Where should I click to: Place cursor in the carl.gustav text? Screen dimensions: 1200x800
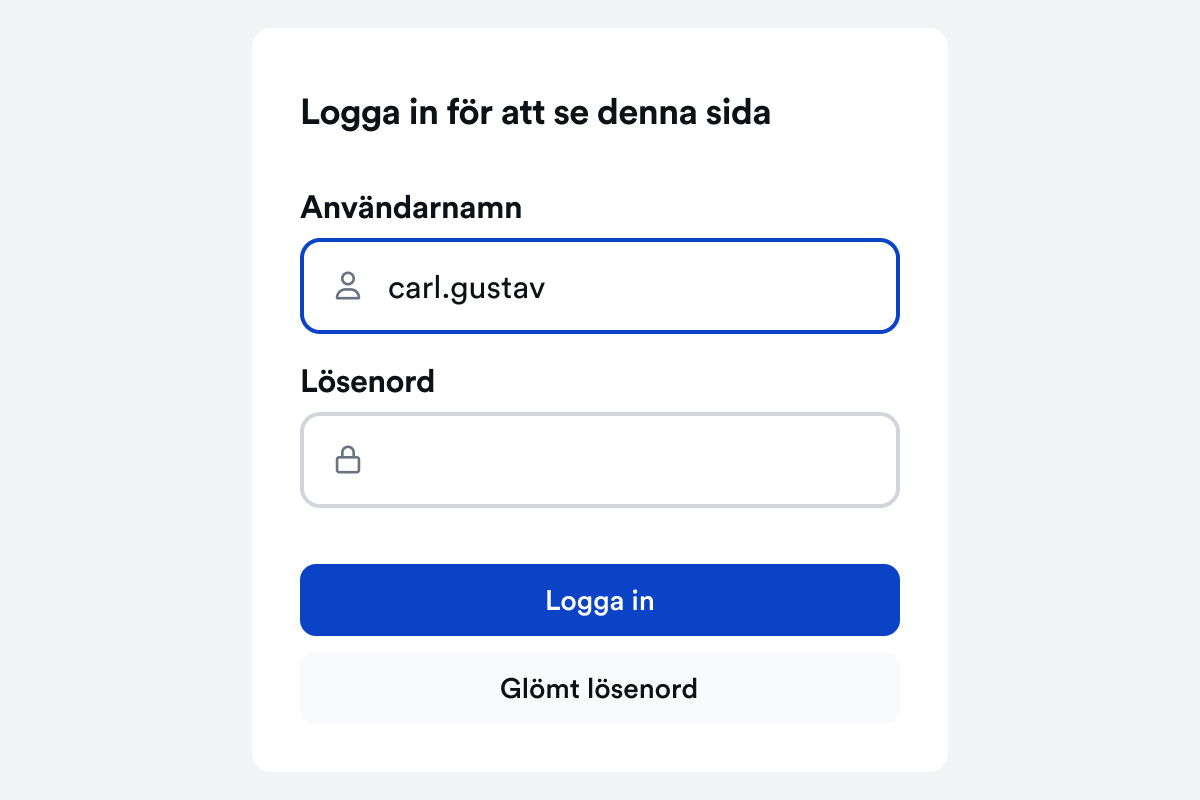click(x=467, y=288)
